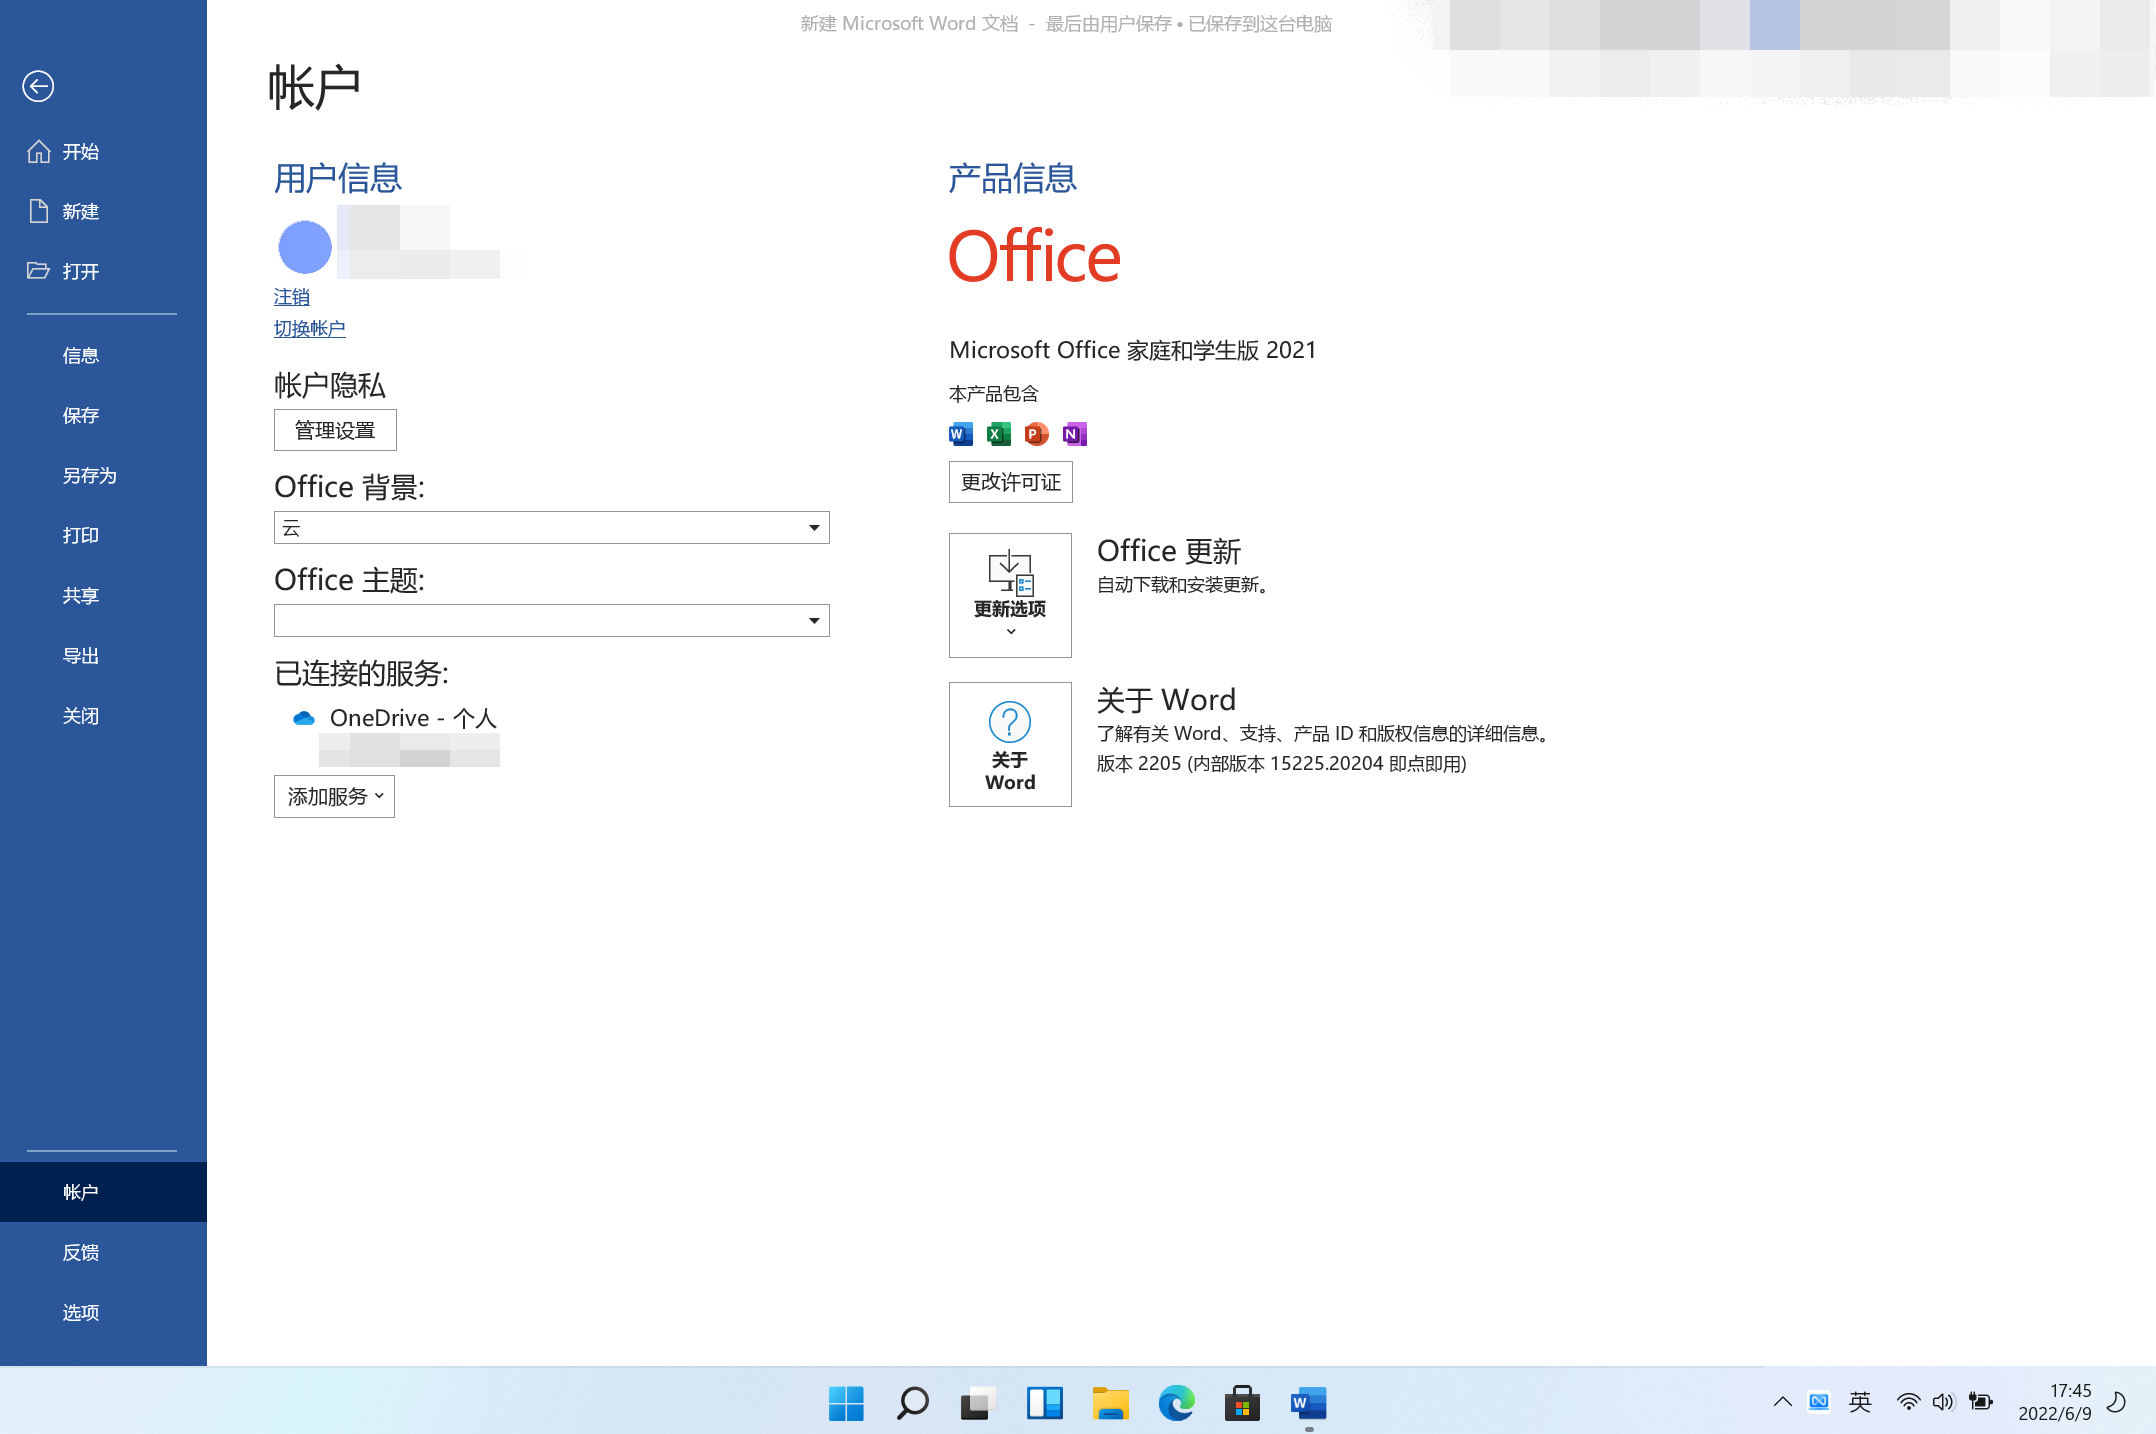Screen dimensions: 2156x1434
Task: Open the 关于 Word question-mark button
Action: tap(1010, 744)
